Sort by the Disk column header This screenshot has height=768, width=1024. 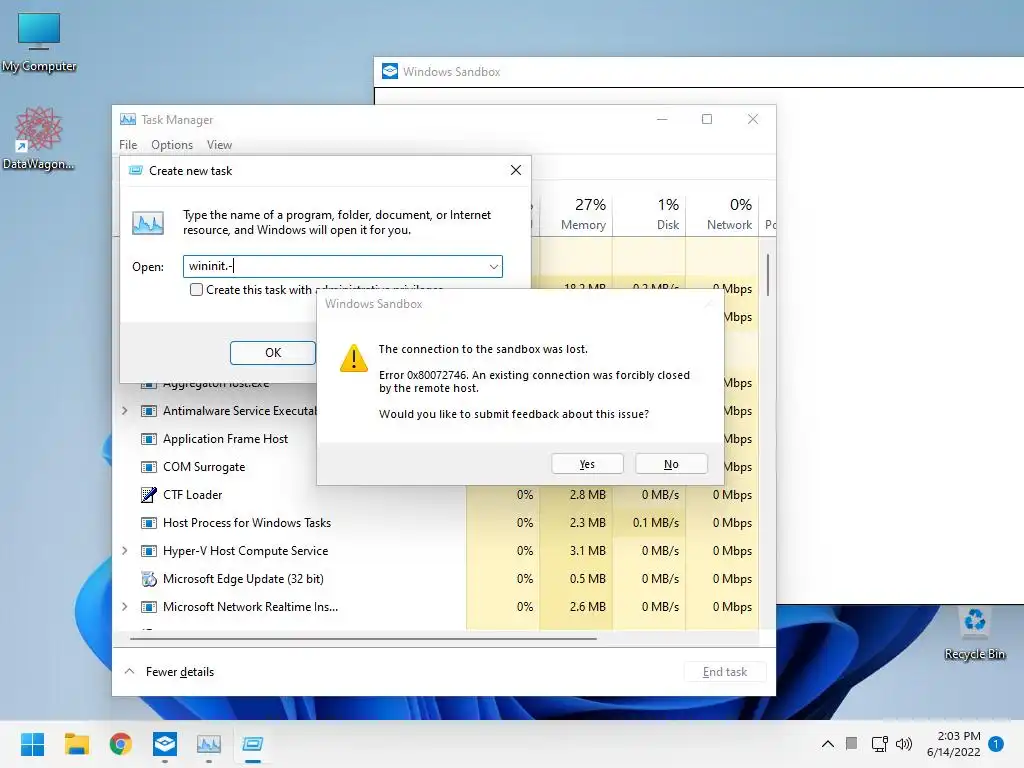pyautogui.click(x=649, y=215)
